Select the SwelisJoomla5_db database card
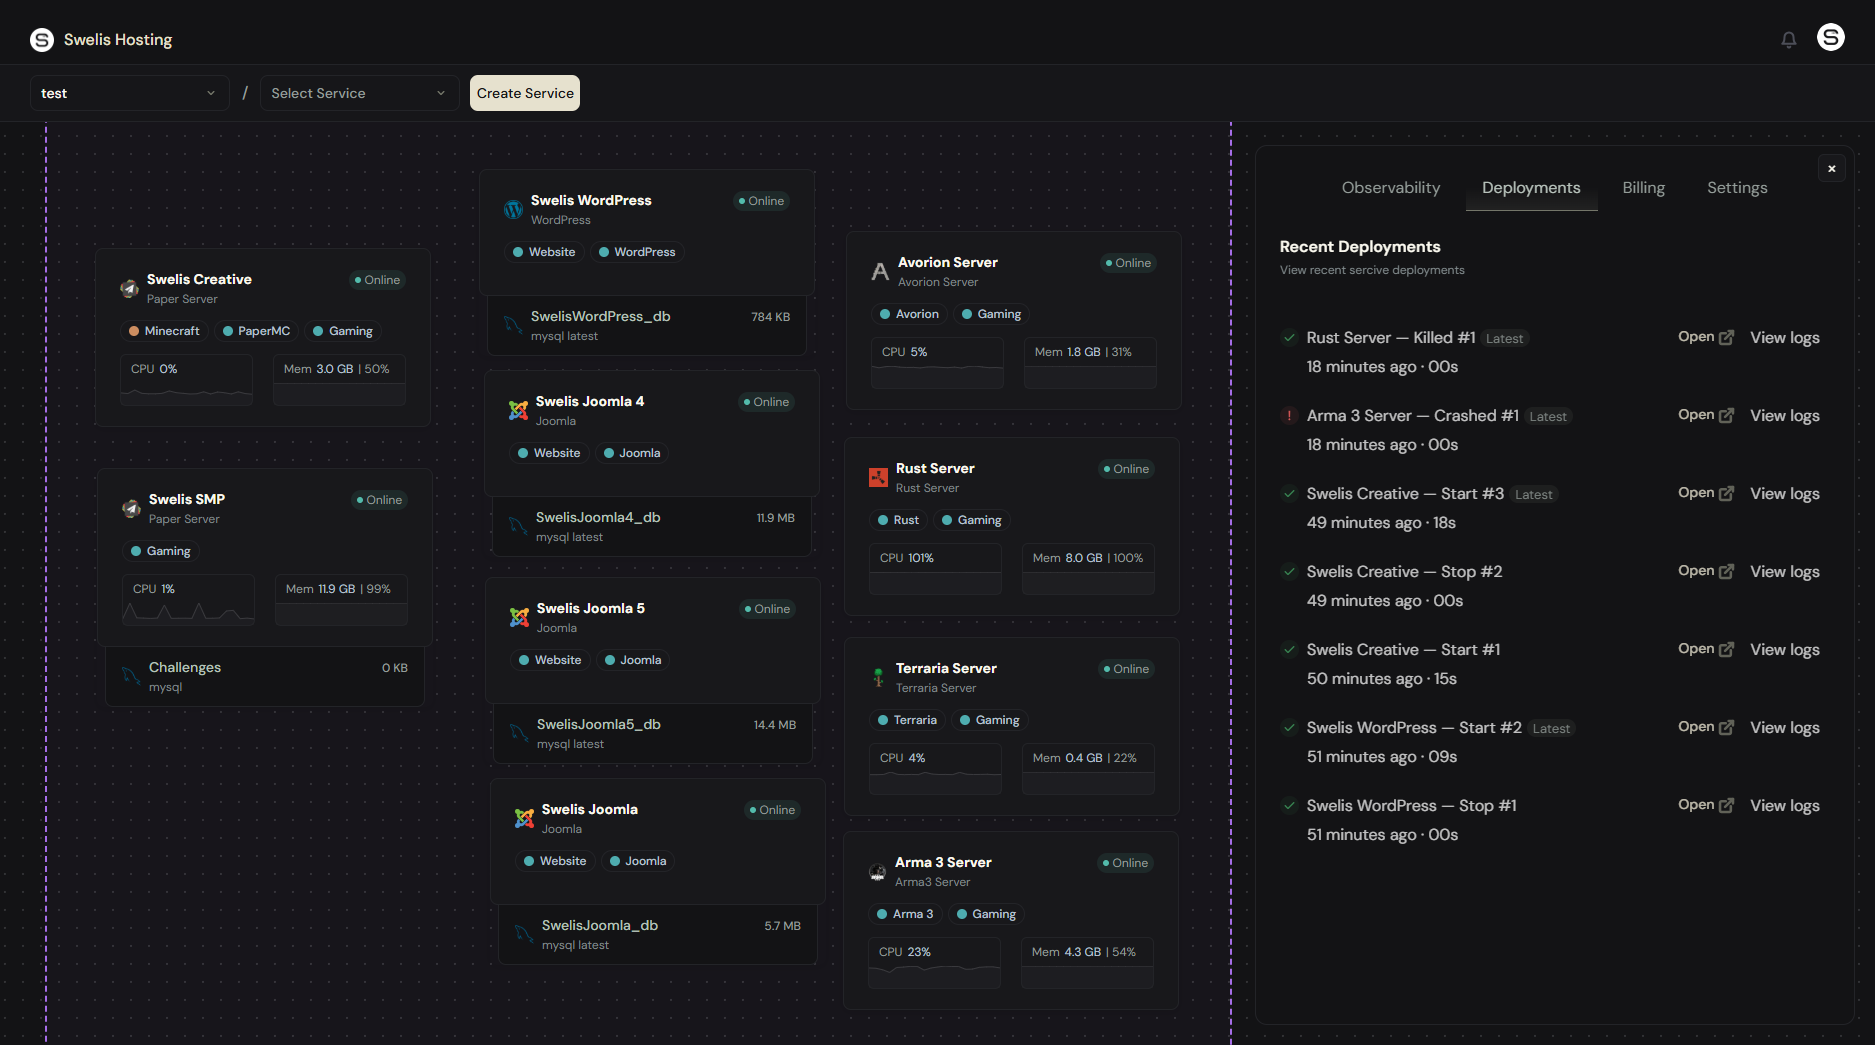 [x=652, y=733]
